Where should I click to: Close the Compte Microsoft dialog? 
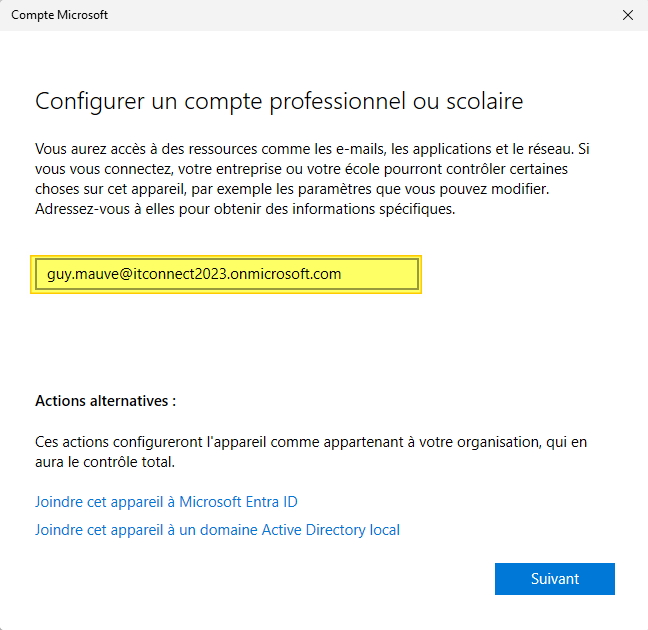627,15
